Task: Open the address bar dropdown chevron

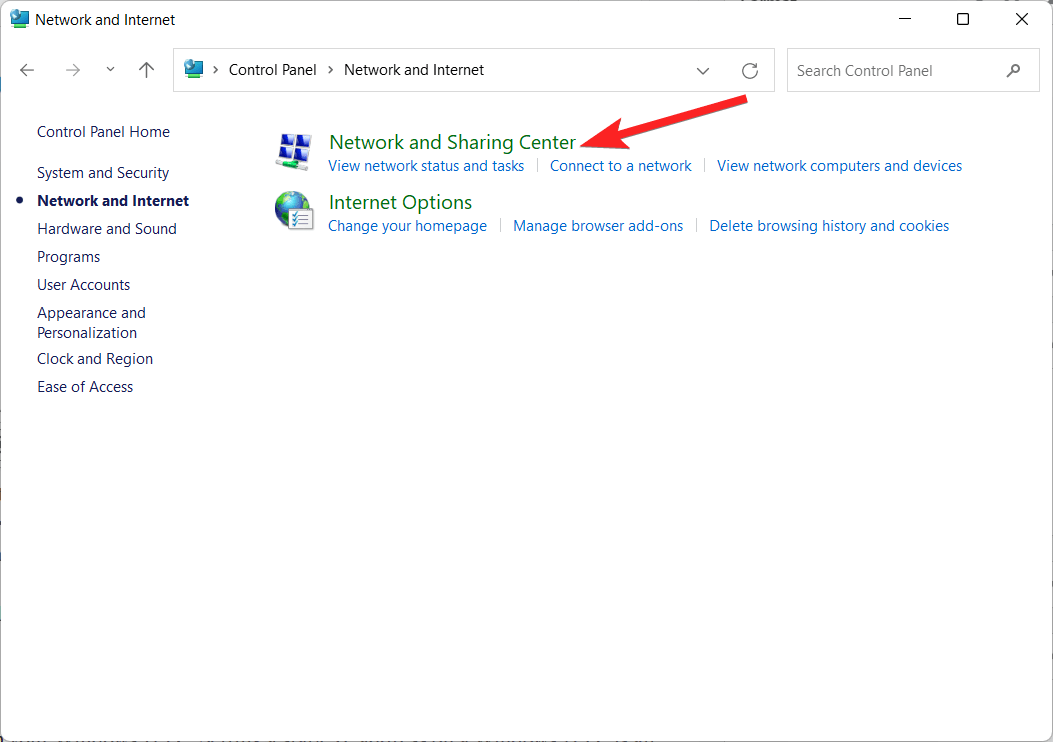Action: click(x=703, y=70)
